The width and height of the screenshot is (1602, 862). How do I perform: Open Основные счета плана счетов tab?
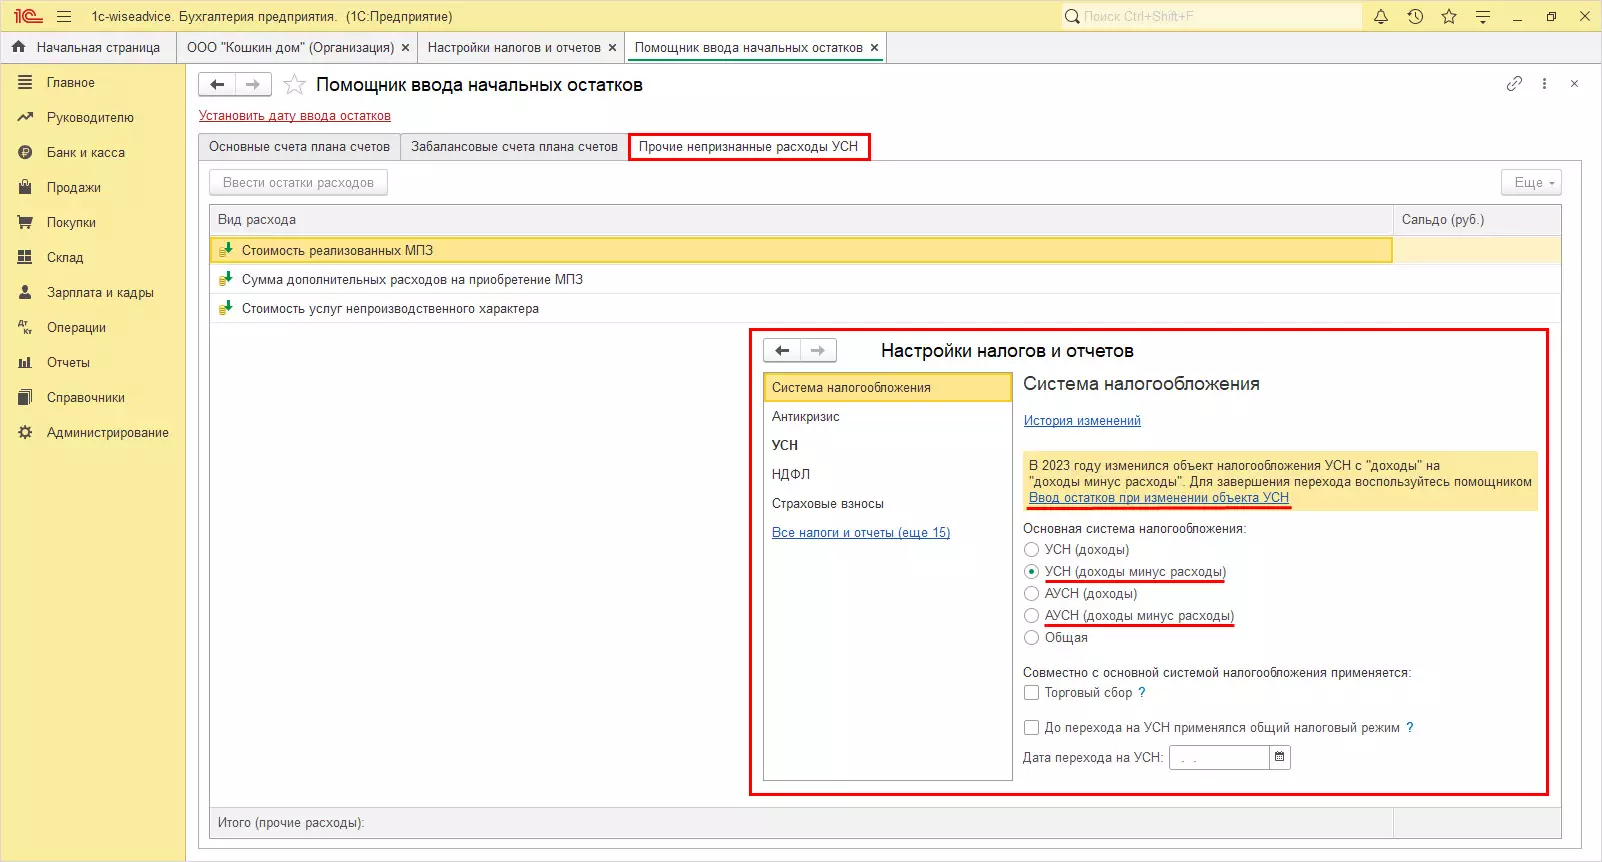tap(299, 146)
